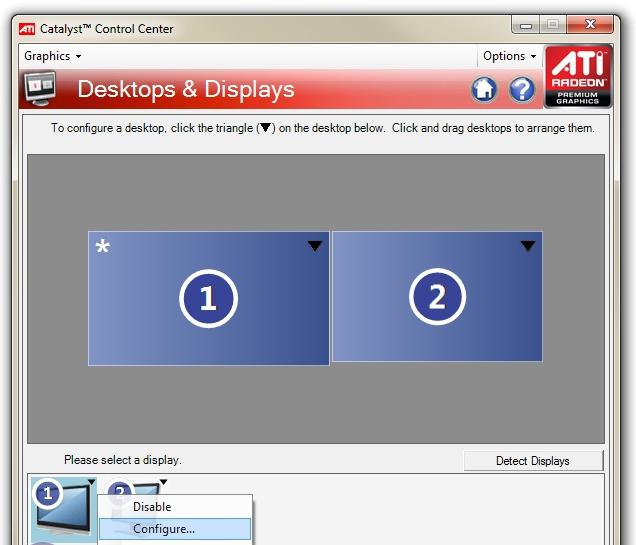
Task: Minimize the Catalyst Control Center window
Action: (526, 26)
